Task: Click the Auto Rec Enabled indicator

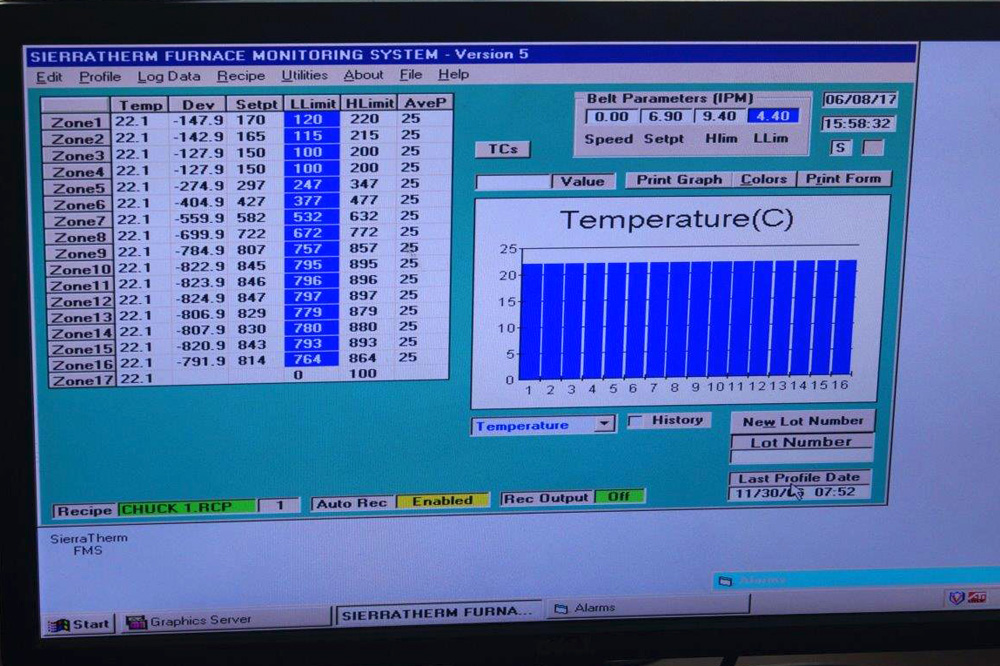Action: (x=443, y=501)
